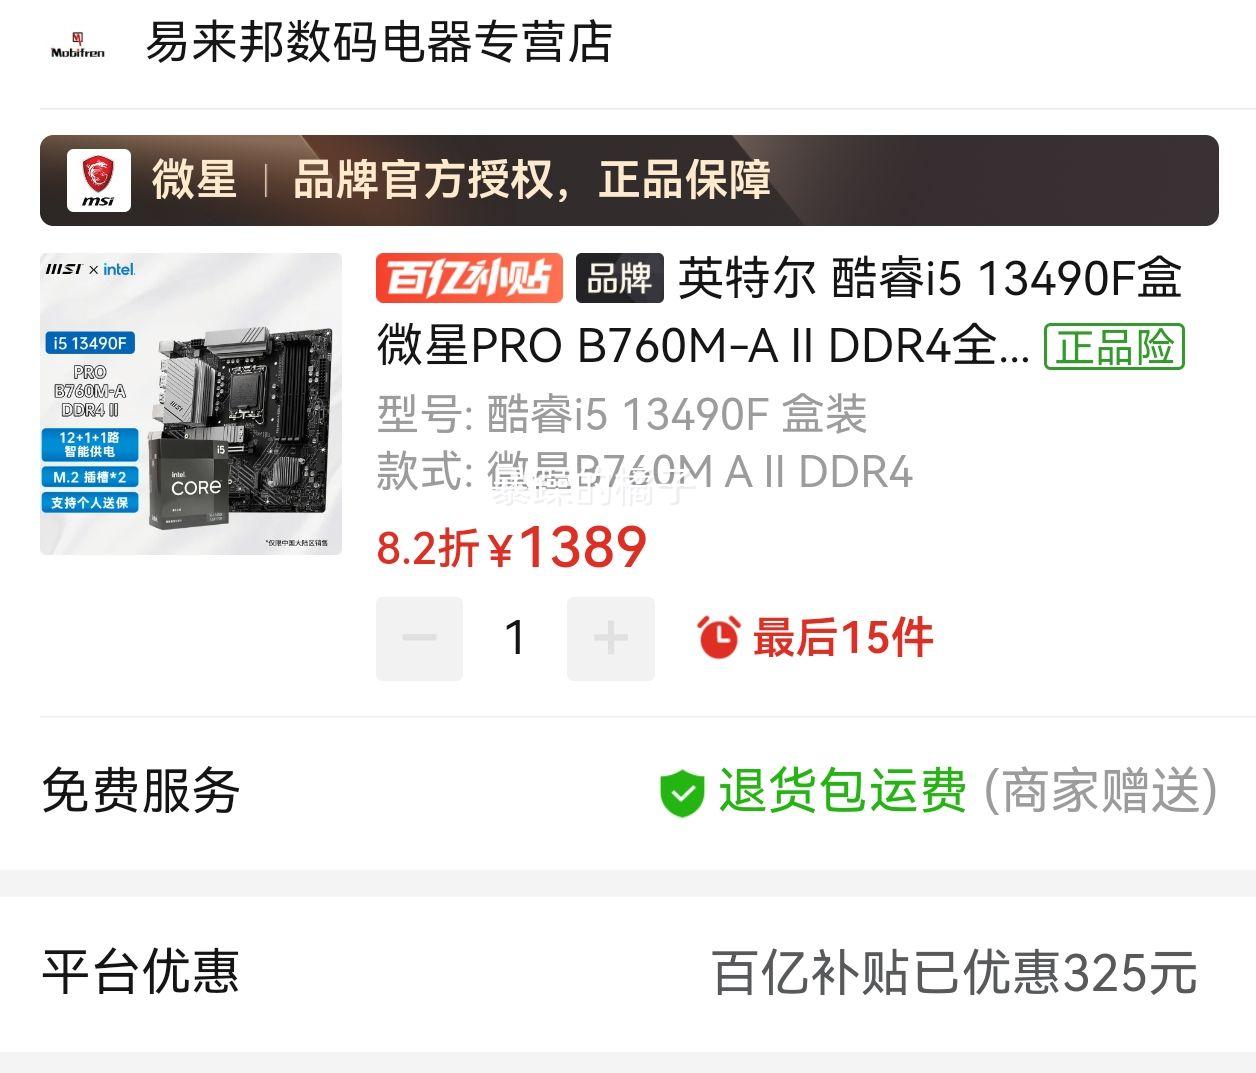Increase quantity with the plus button

click(x=611, y=638)
